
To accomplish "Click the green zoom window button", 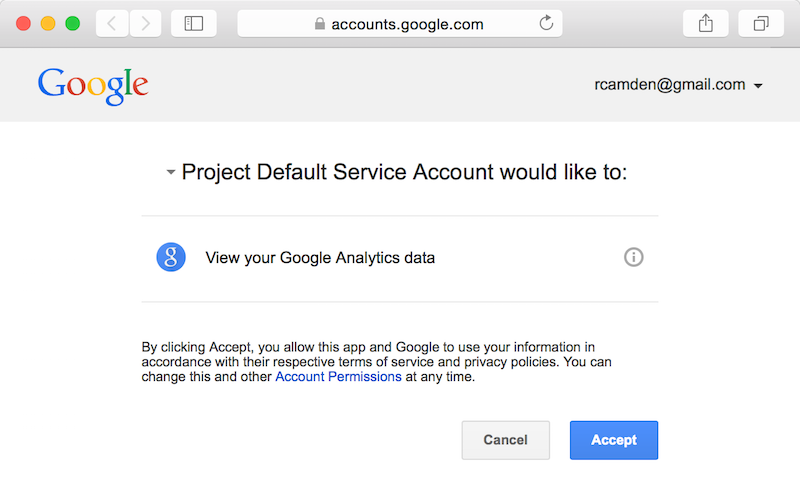I will click(72, 23).
